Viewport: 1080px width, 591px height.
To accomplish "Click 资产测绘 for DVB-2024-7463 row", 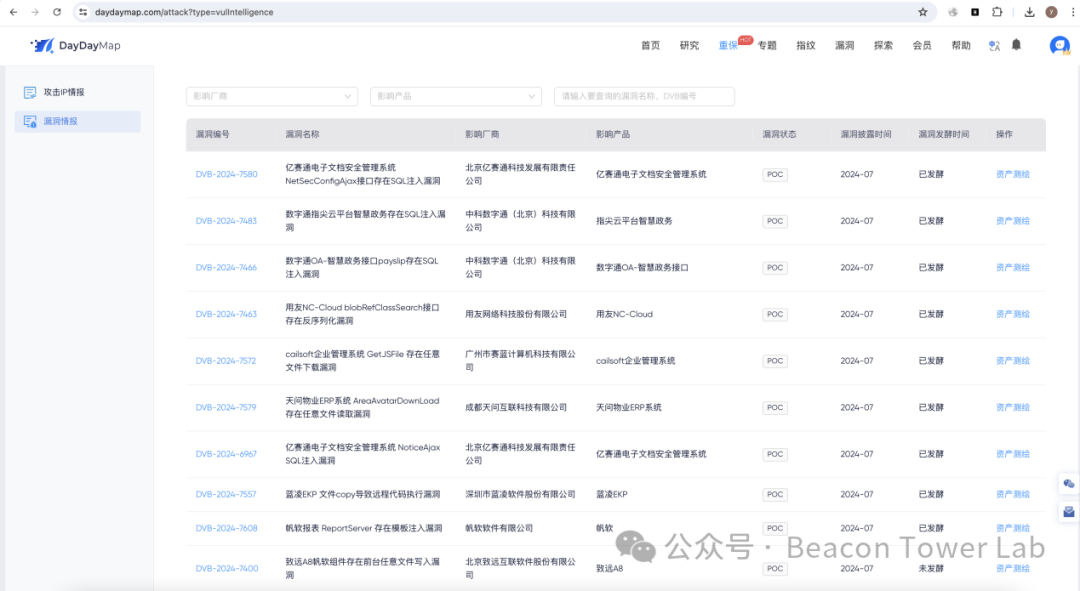I will [x=1012, y=314].
